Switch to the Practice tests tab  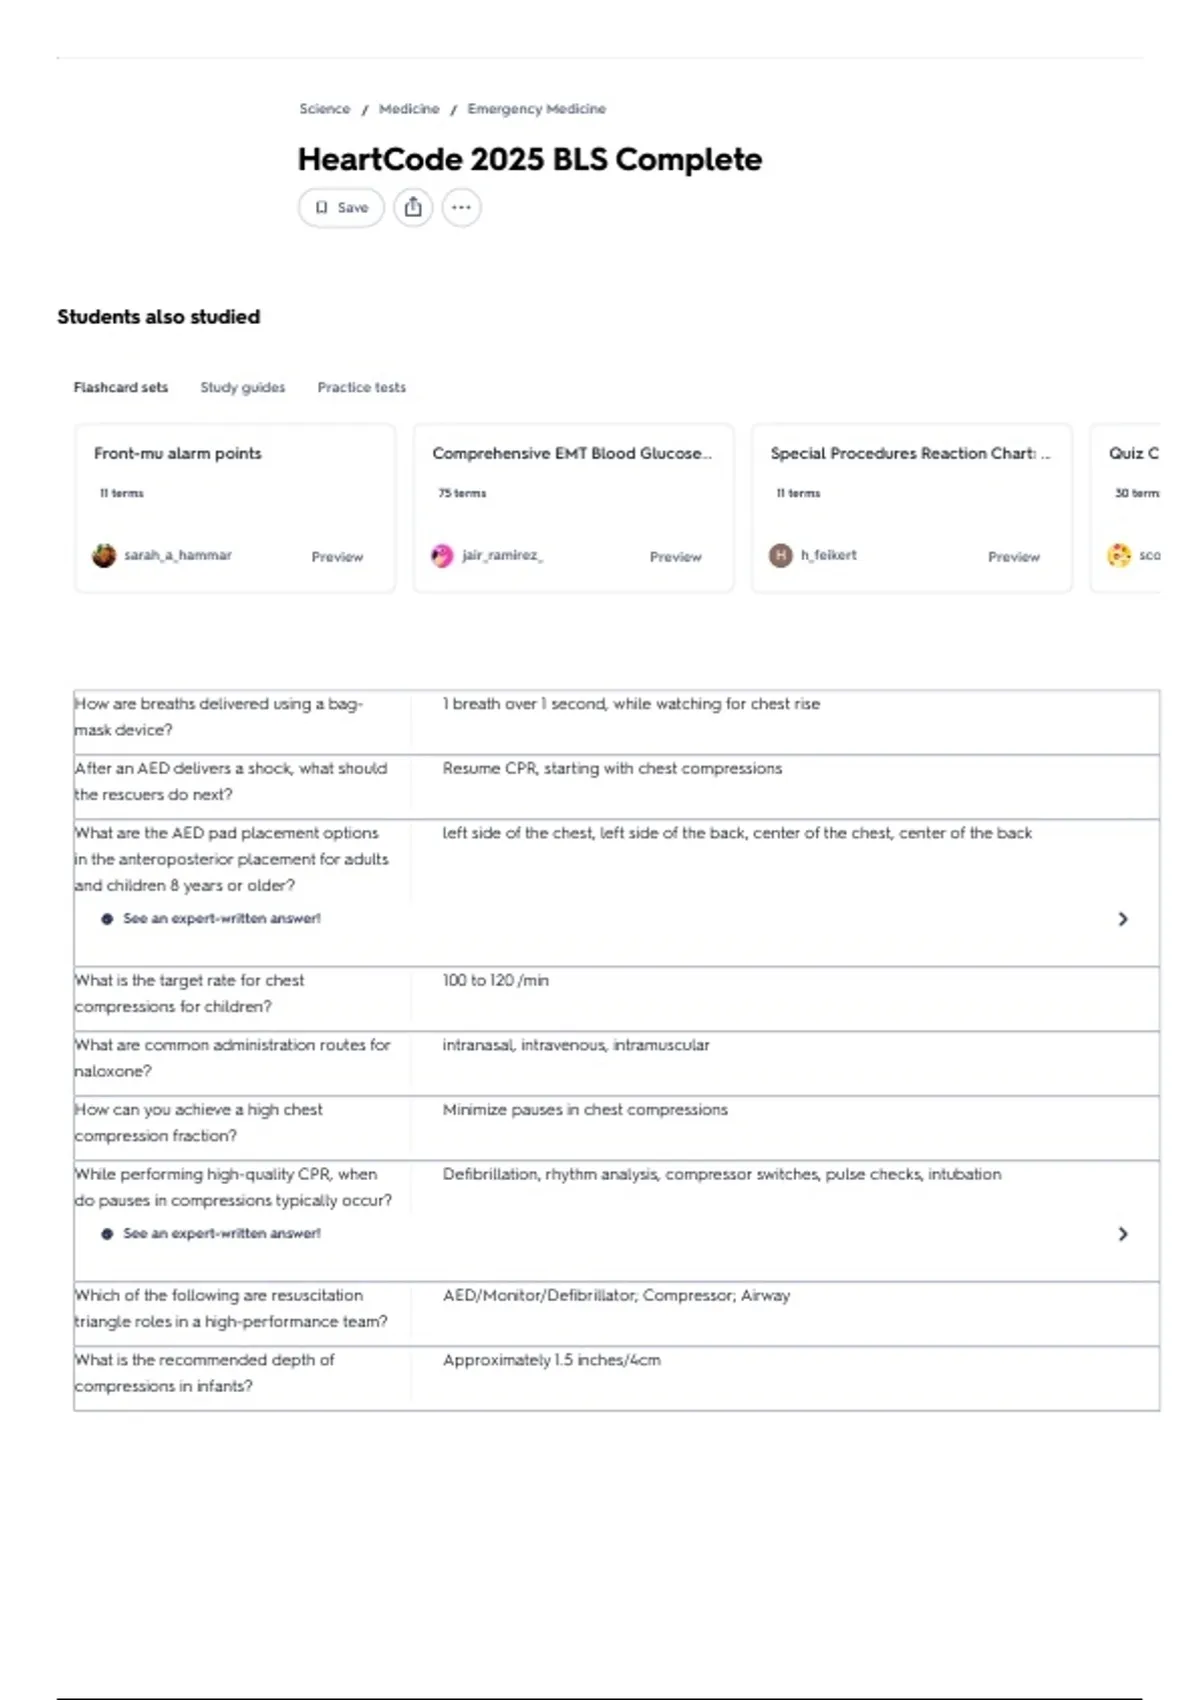(362, 387)
